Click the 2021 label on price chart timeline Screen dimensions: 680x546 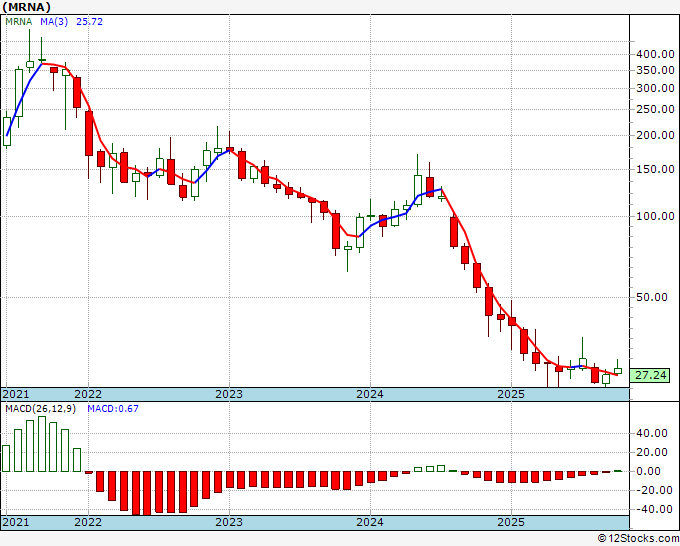[16, 394]
